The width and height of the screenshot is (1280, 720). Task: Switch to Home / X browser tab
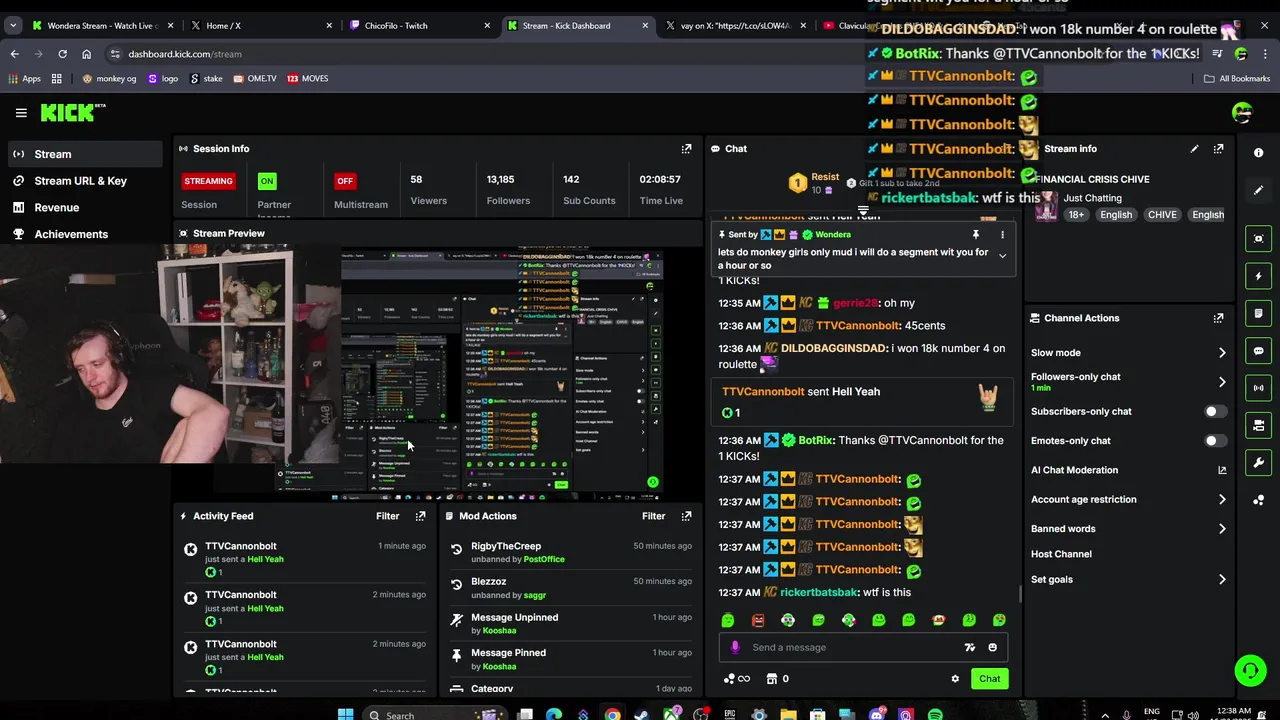tap(260, 25)
